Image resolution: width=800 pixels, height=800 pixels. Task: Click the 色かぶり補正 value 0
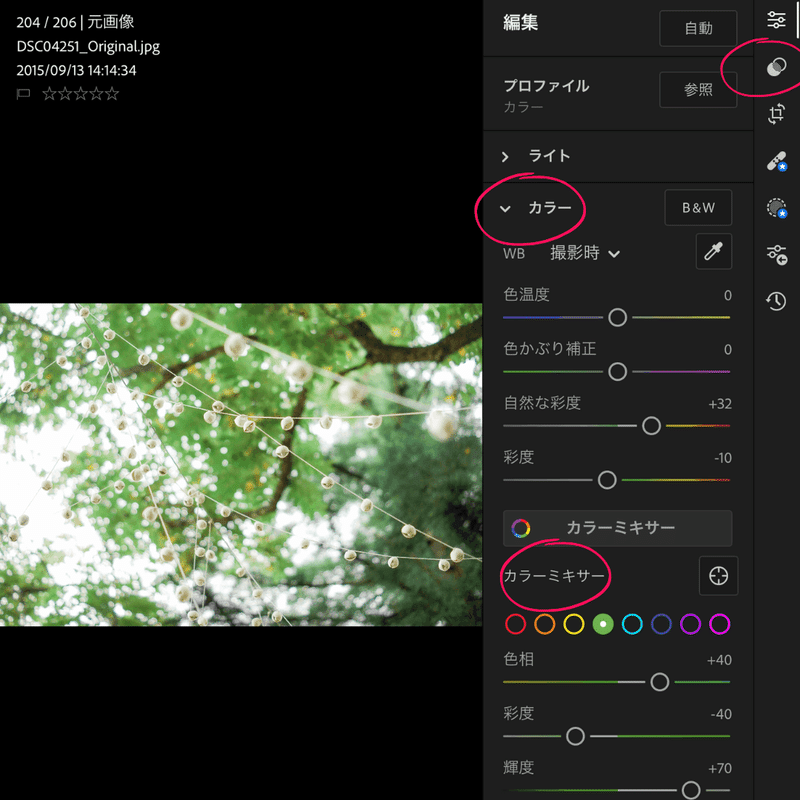coord(728,349)
